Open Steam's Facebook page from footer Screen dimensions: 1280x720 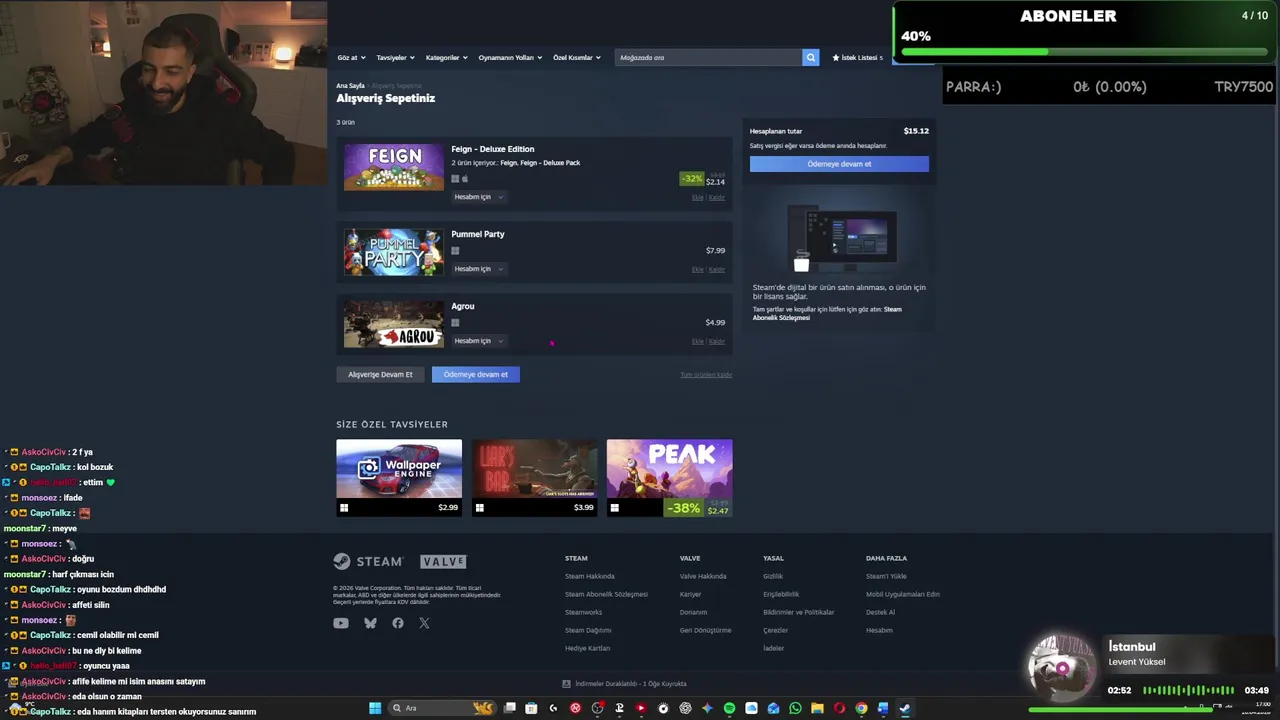point(398,623)
